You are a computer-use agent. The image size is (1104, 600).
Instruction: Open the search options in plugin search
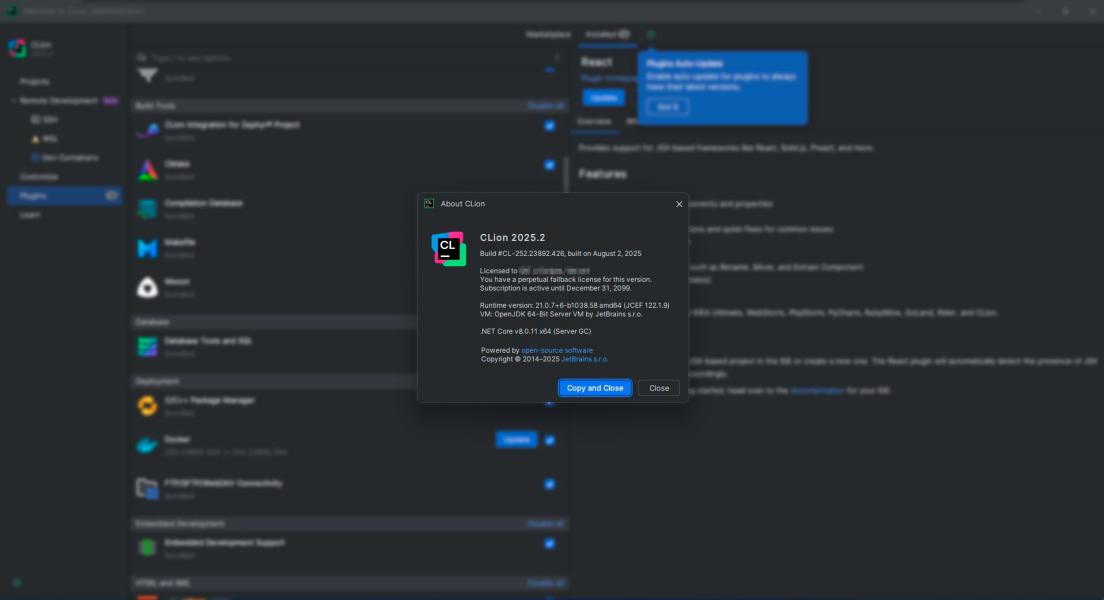tap(141, 58)
